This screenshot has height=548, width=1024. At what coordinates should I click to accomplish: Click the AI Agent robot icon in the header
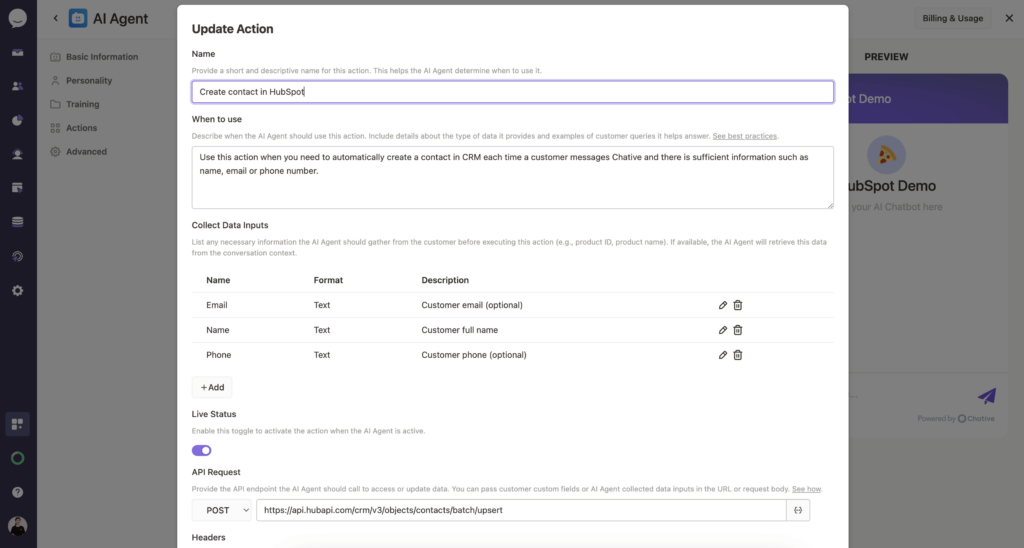point(78,18)
